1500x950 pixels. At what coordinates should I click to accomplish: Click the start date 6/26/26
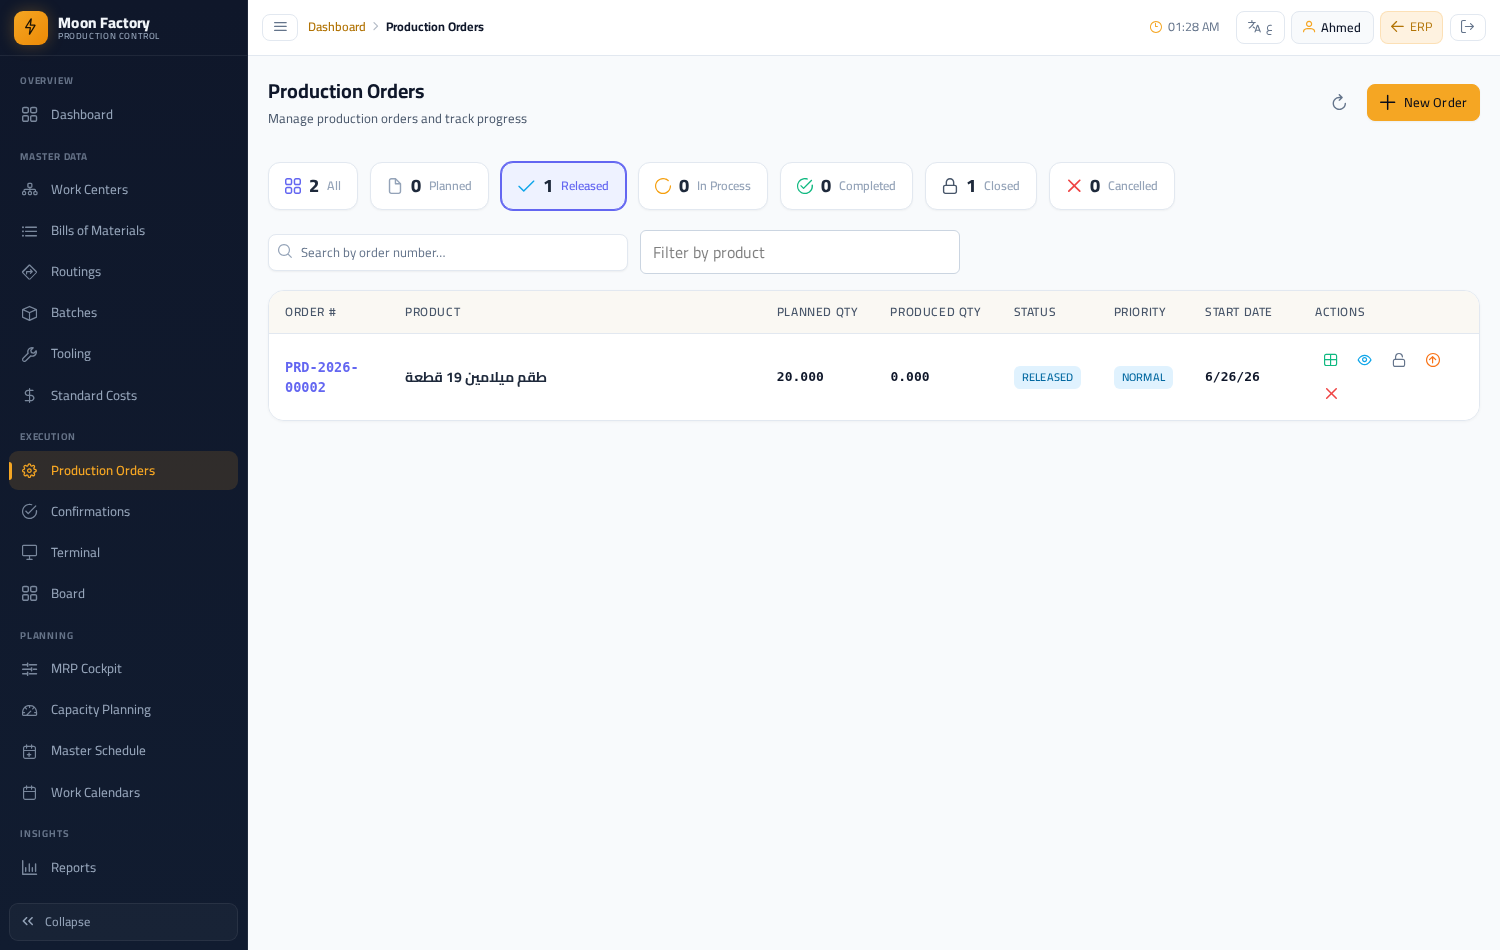pyautogui.click(x=1232, y=377)
